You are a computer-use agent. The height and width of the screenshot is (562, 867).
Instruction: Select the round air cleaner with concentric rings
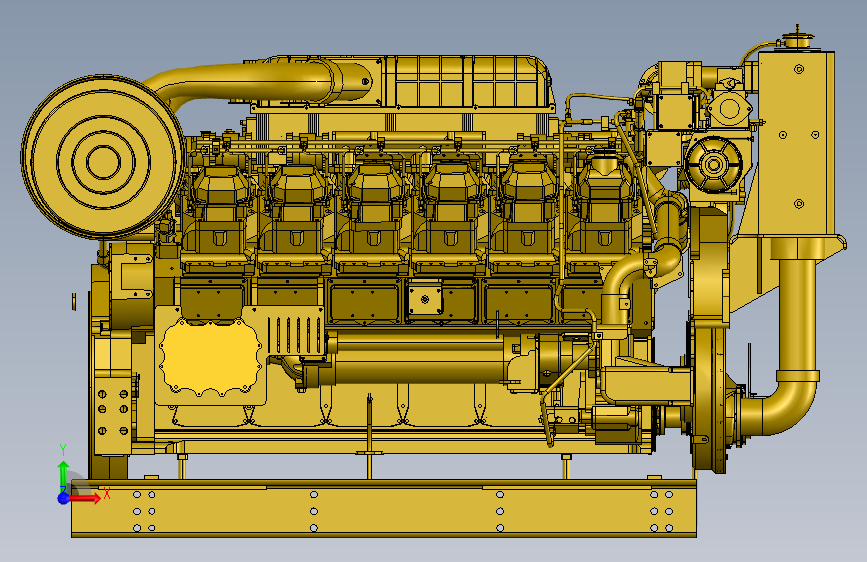pos(103,158)
